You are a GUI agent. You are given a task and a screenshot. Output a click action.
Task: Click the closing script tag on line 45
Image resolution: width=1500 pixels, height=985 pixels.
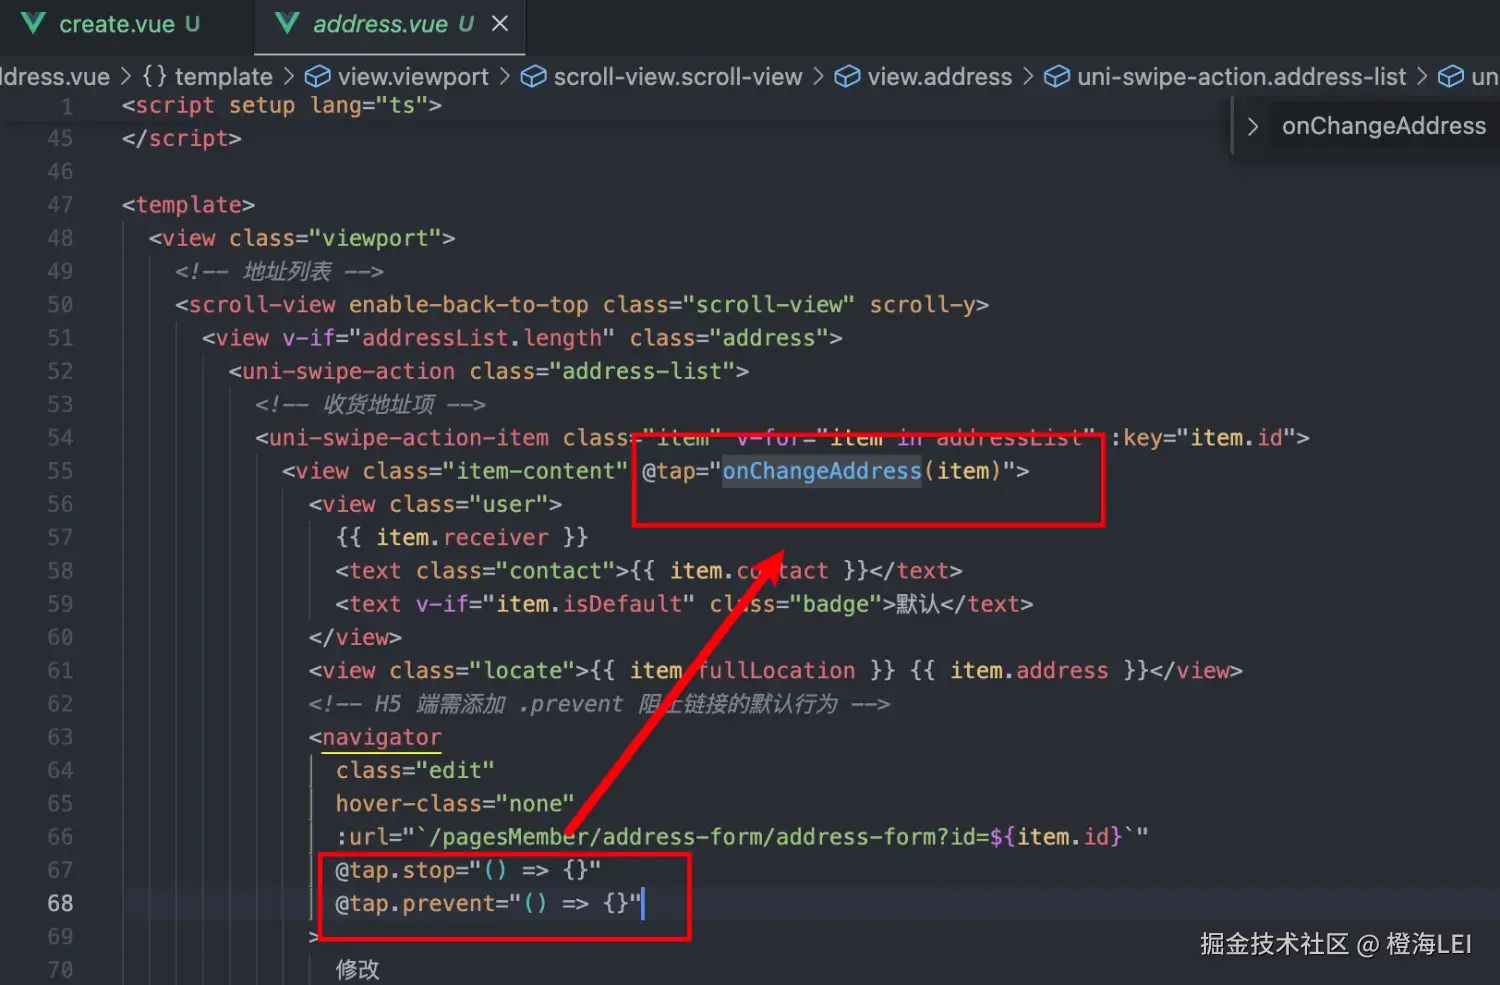(182, 139)
